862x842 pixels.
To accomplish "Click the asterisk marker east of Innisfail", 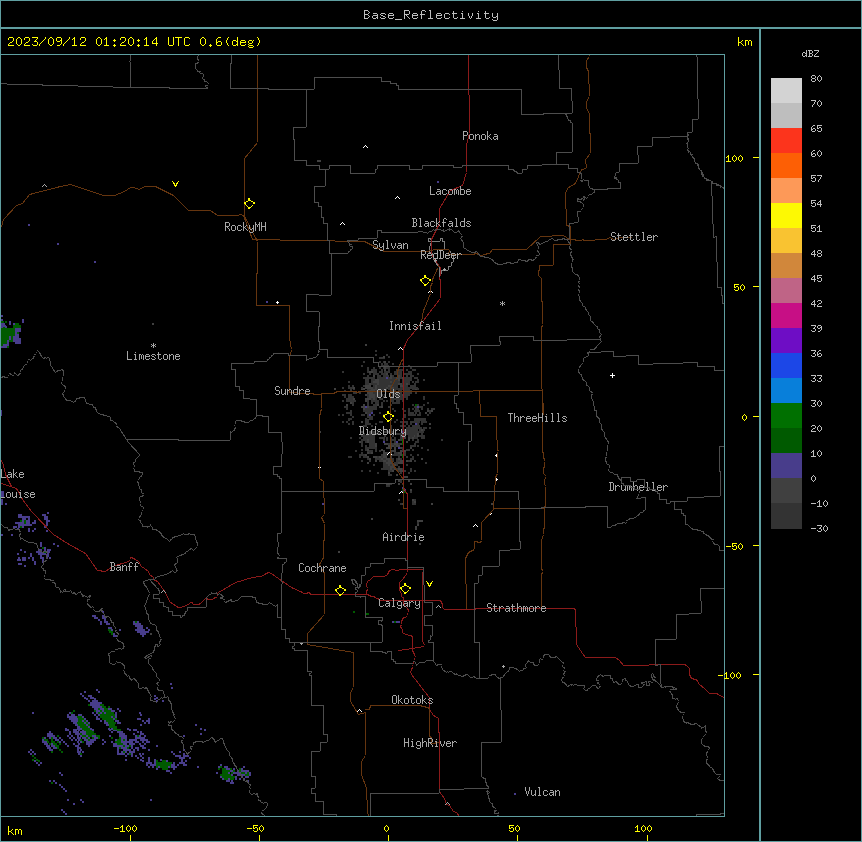I will click(x=502, y=303).
